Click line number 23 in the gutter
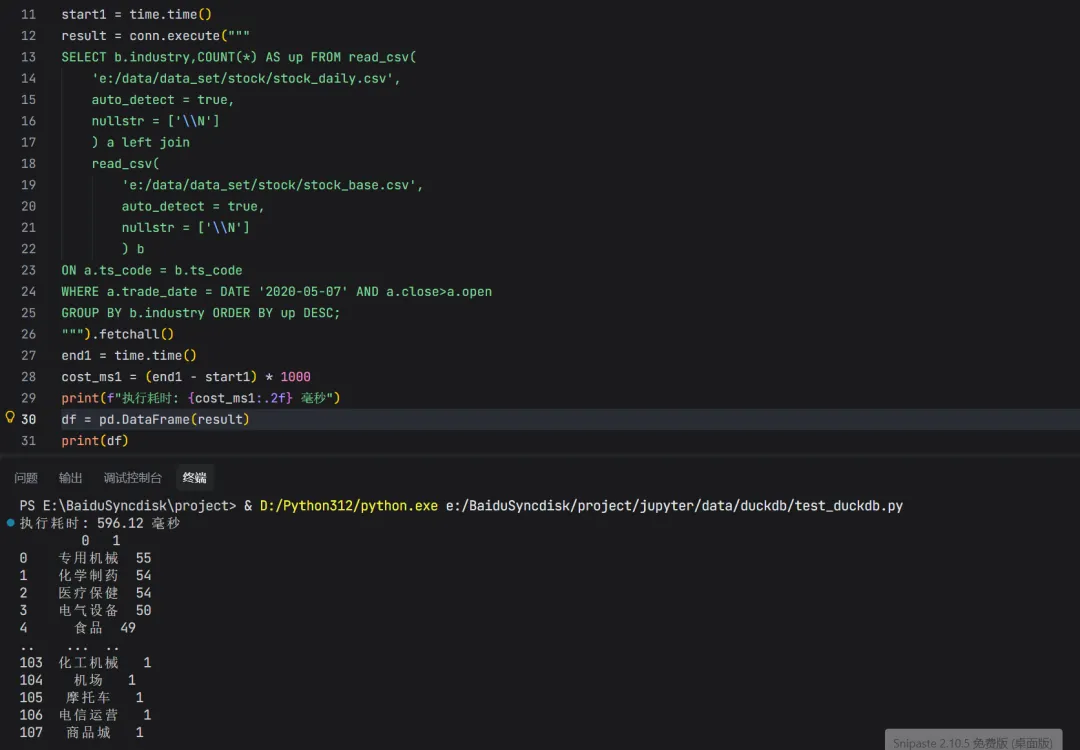 point(28,270)
